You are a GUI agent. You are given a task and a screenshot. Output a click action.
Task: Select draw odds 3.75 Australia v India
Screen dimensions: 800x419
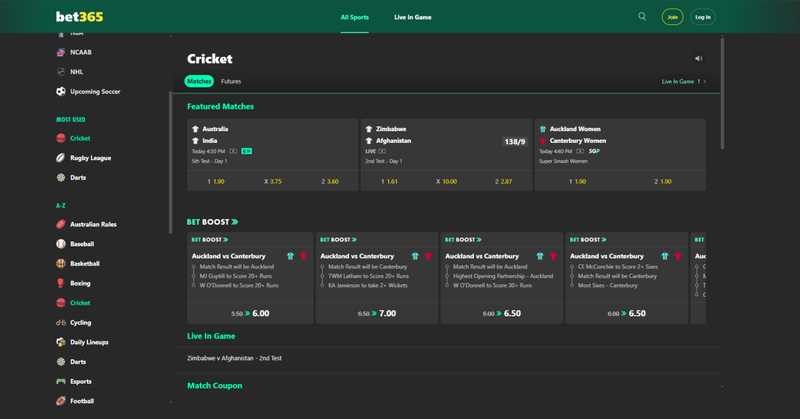[x=273, y=181]
